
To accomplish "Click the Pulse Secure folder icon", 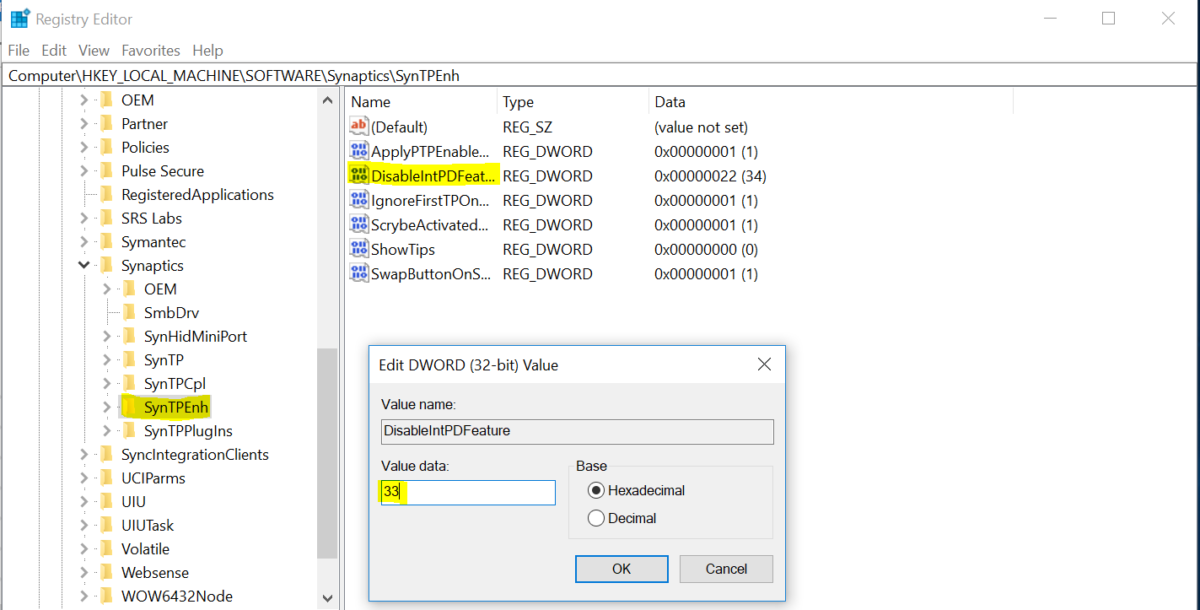I will coord(106,171).
